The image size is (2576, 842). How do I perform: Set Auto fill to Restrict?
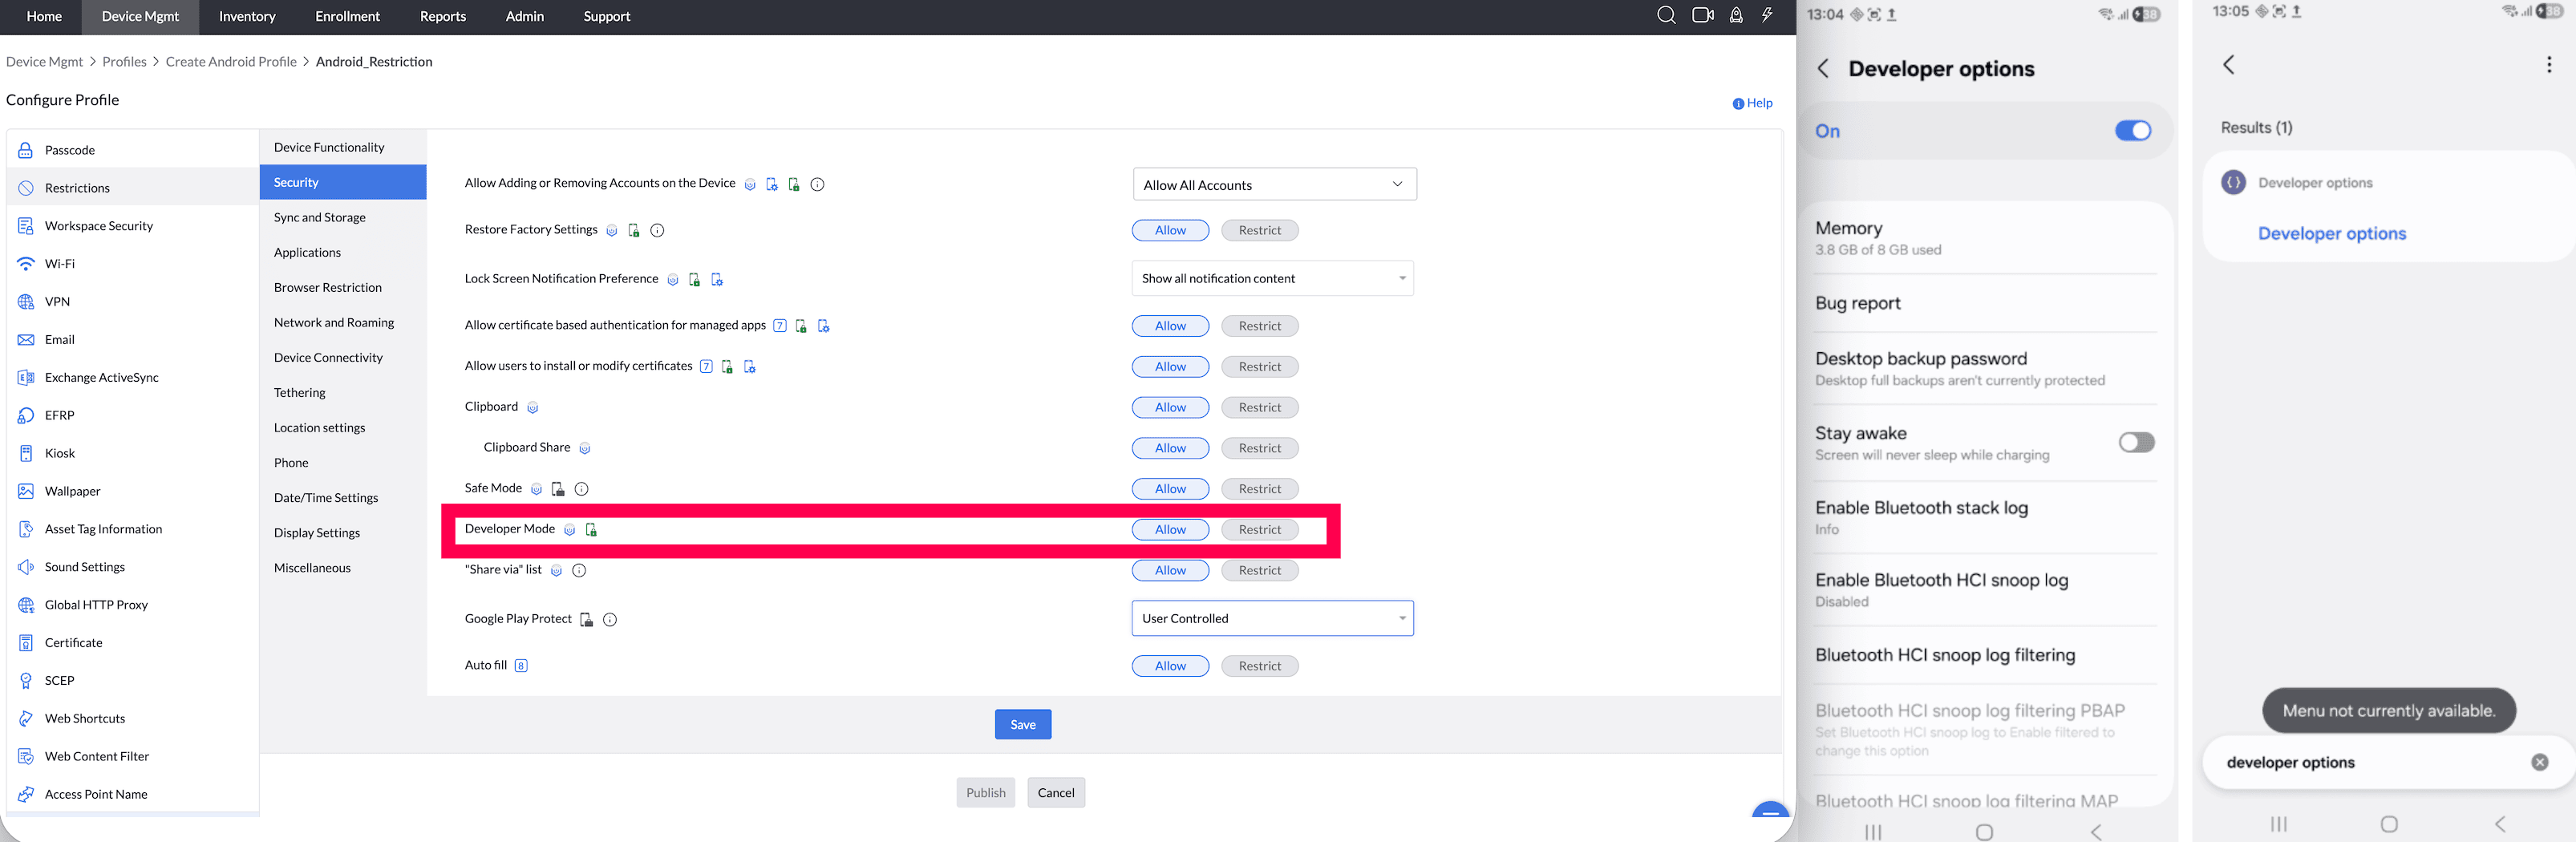[1259, 666]
